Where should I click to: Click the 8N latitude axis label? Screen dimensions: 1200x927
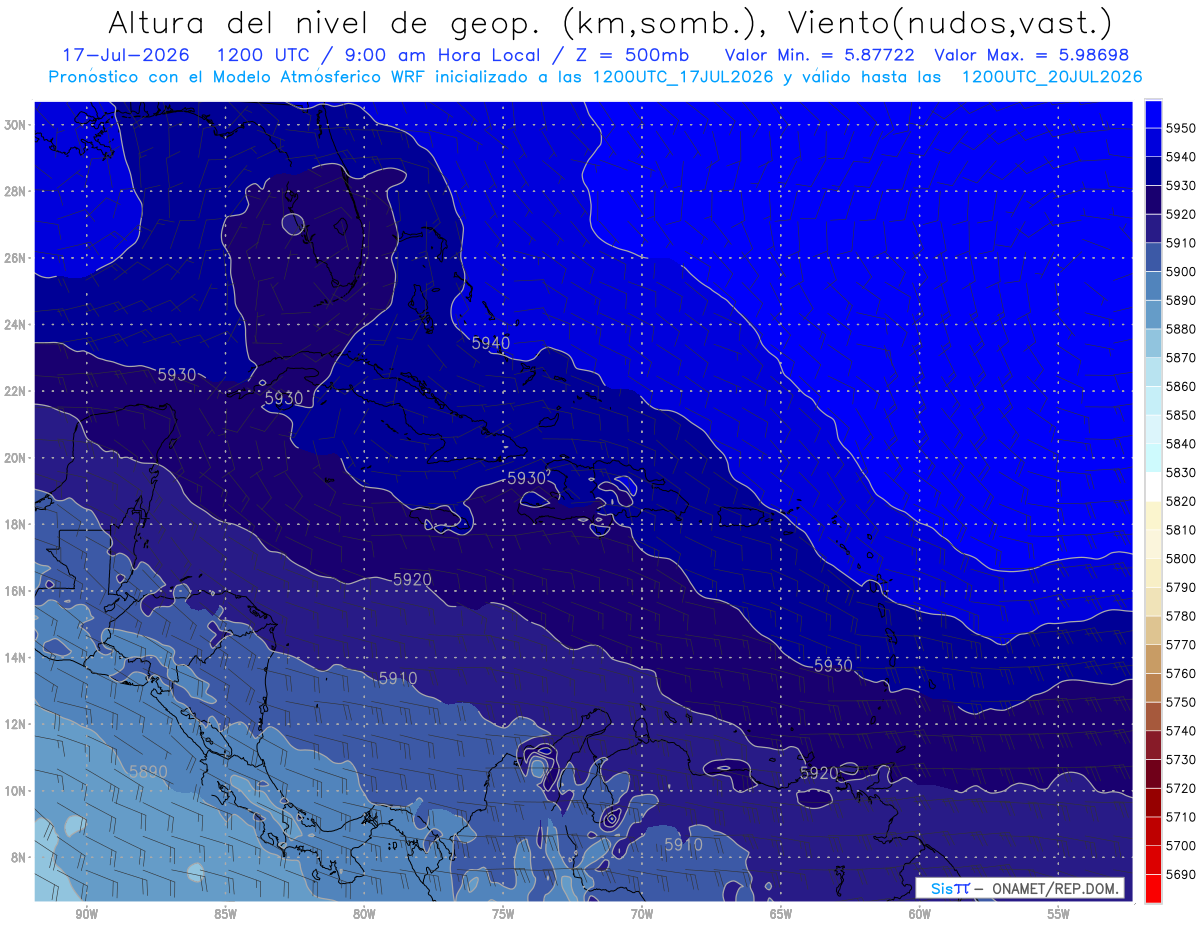pyautogui.click(x=20, y=857)
